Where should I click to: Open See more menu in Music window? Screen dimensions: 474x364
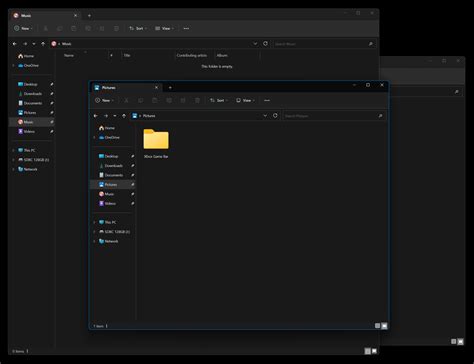tap(186, 28)
